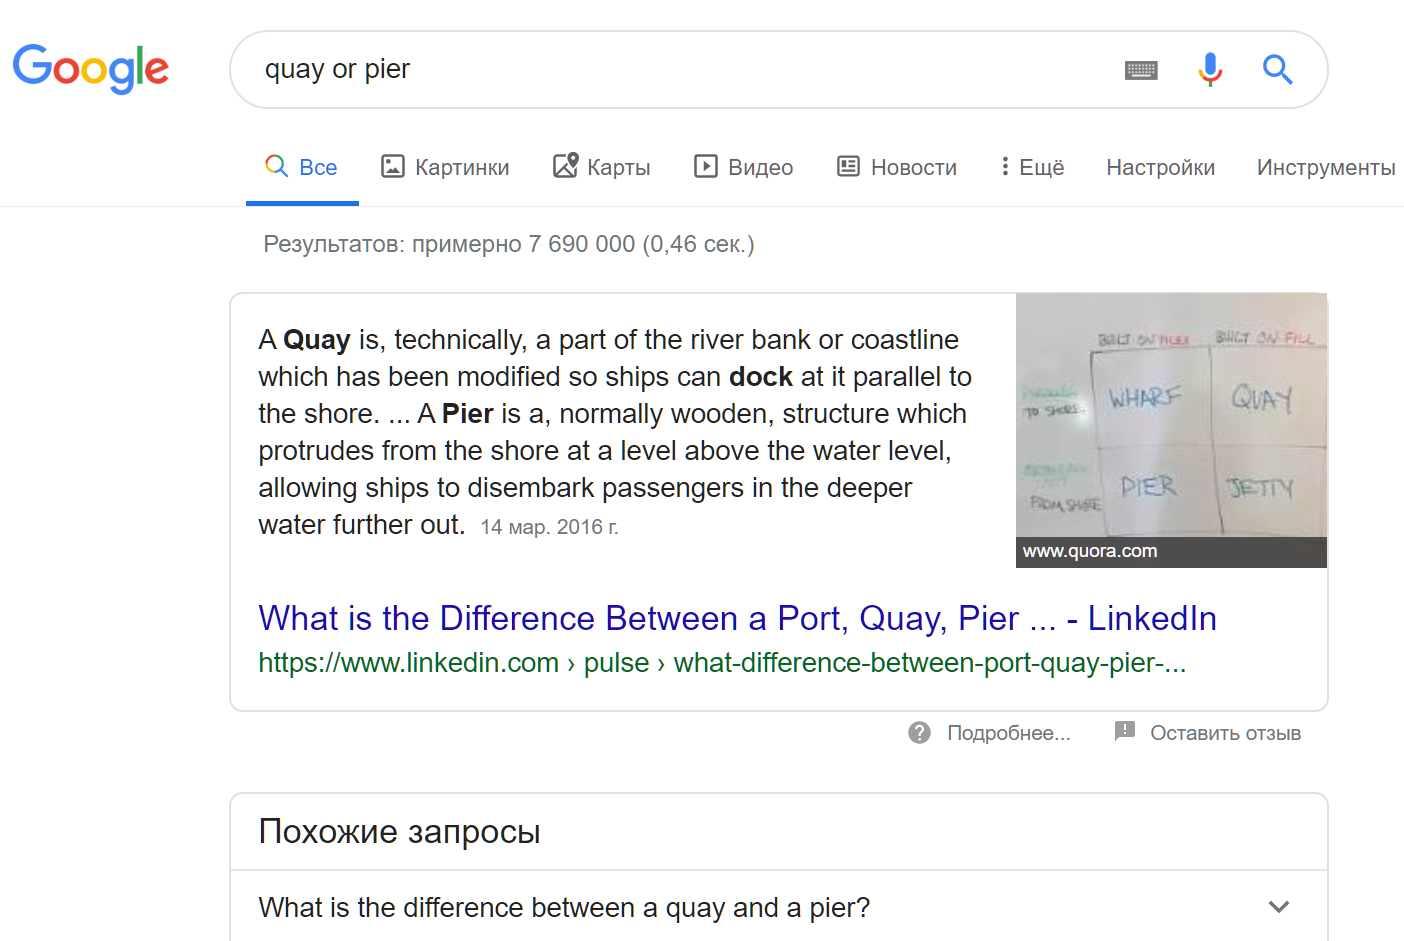The image size is (1404, 941).
Task: Switch to the Карты maps tab
Action: (x=602, y=167)
